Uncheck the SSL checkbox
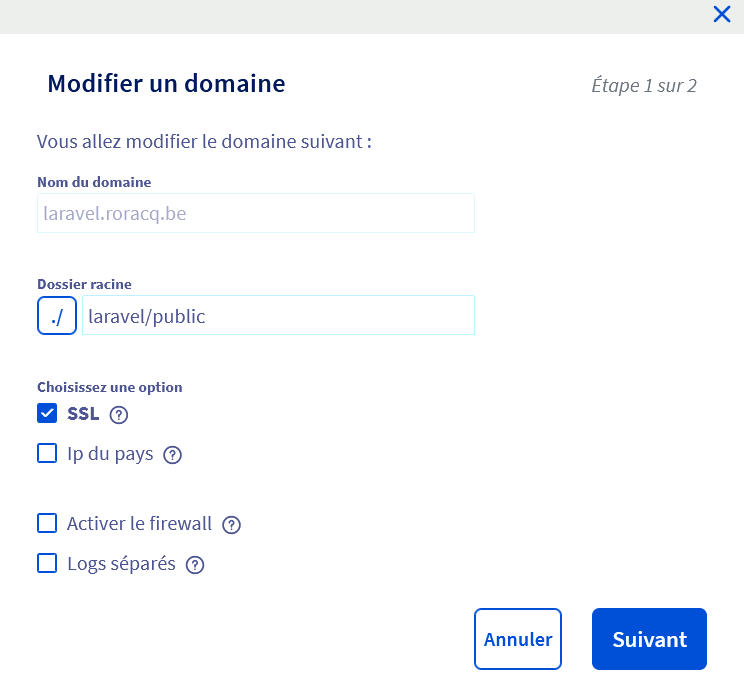 tap(47, 413)
